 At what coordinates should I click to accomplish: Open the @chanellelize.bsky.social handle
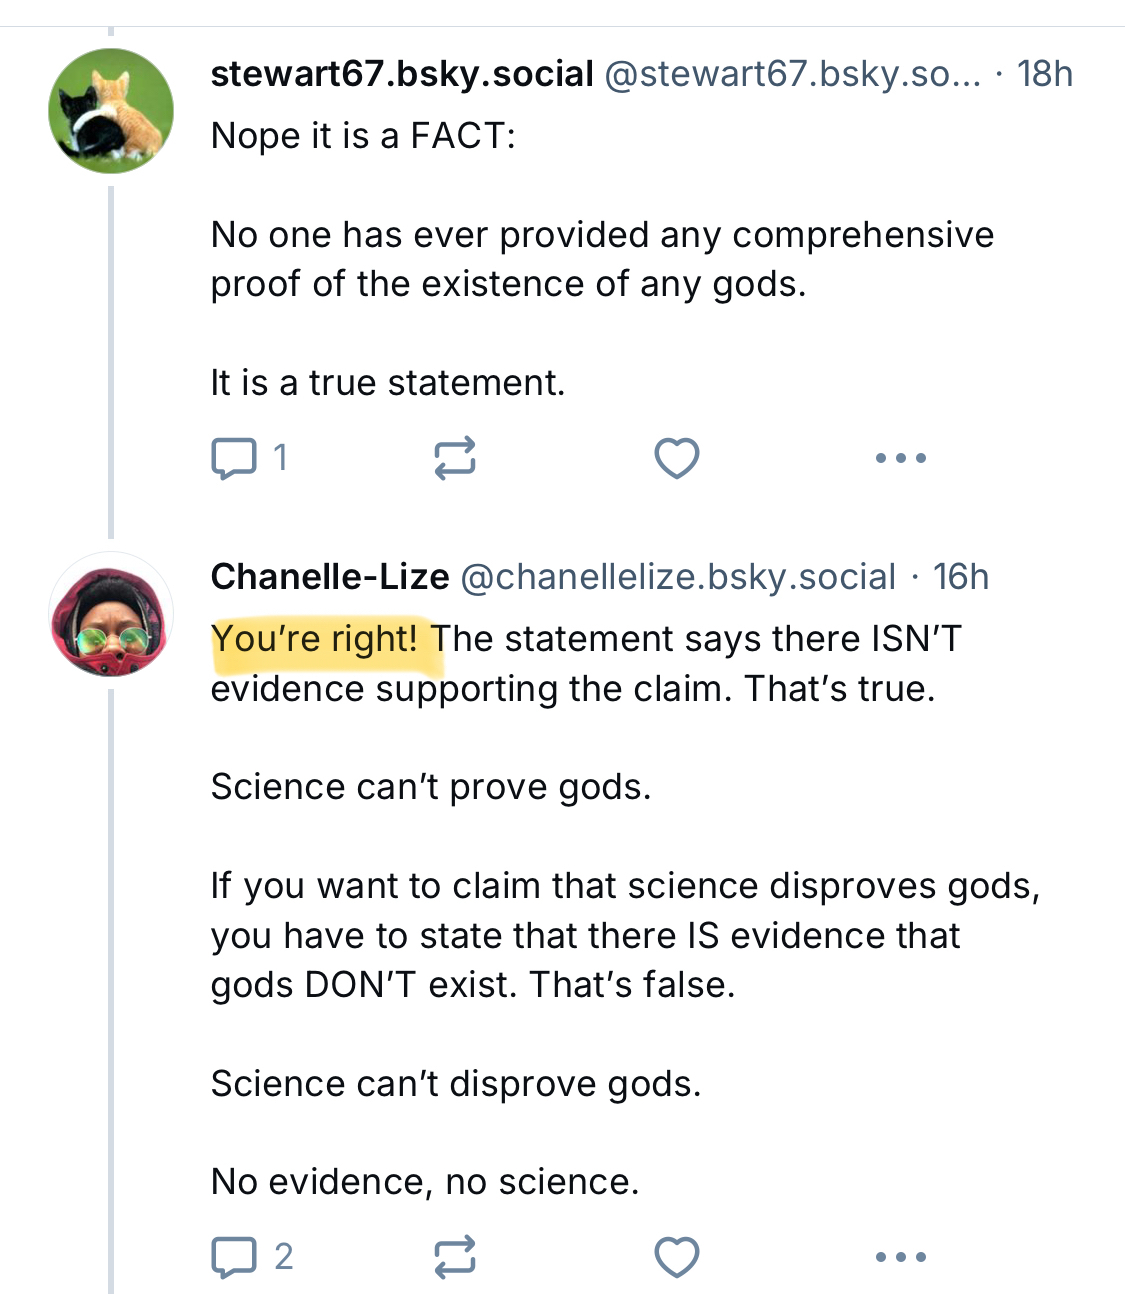(678, 577)
